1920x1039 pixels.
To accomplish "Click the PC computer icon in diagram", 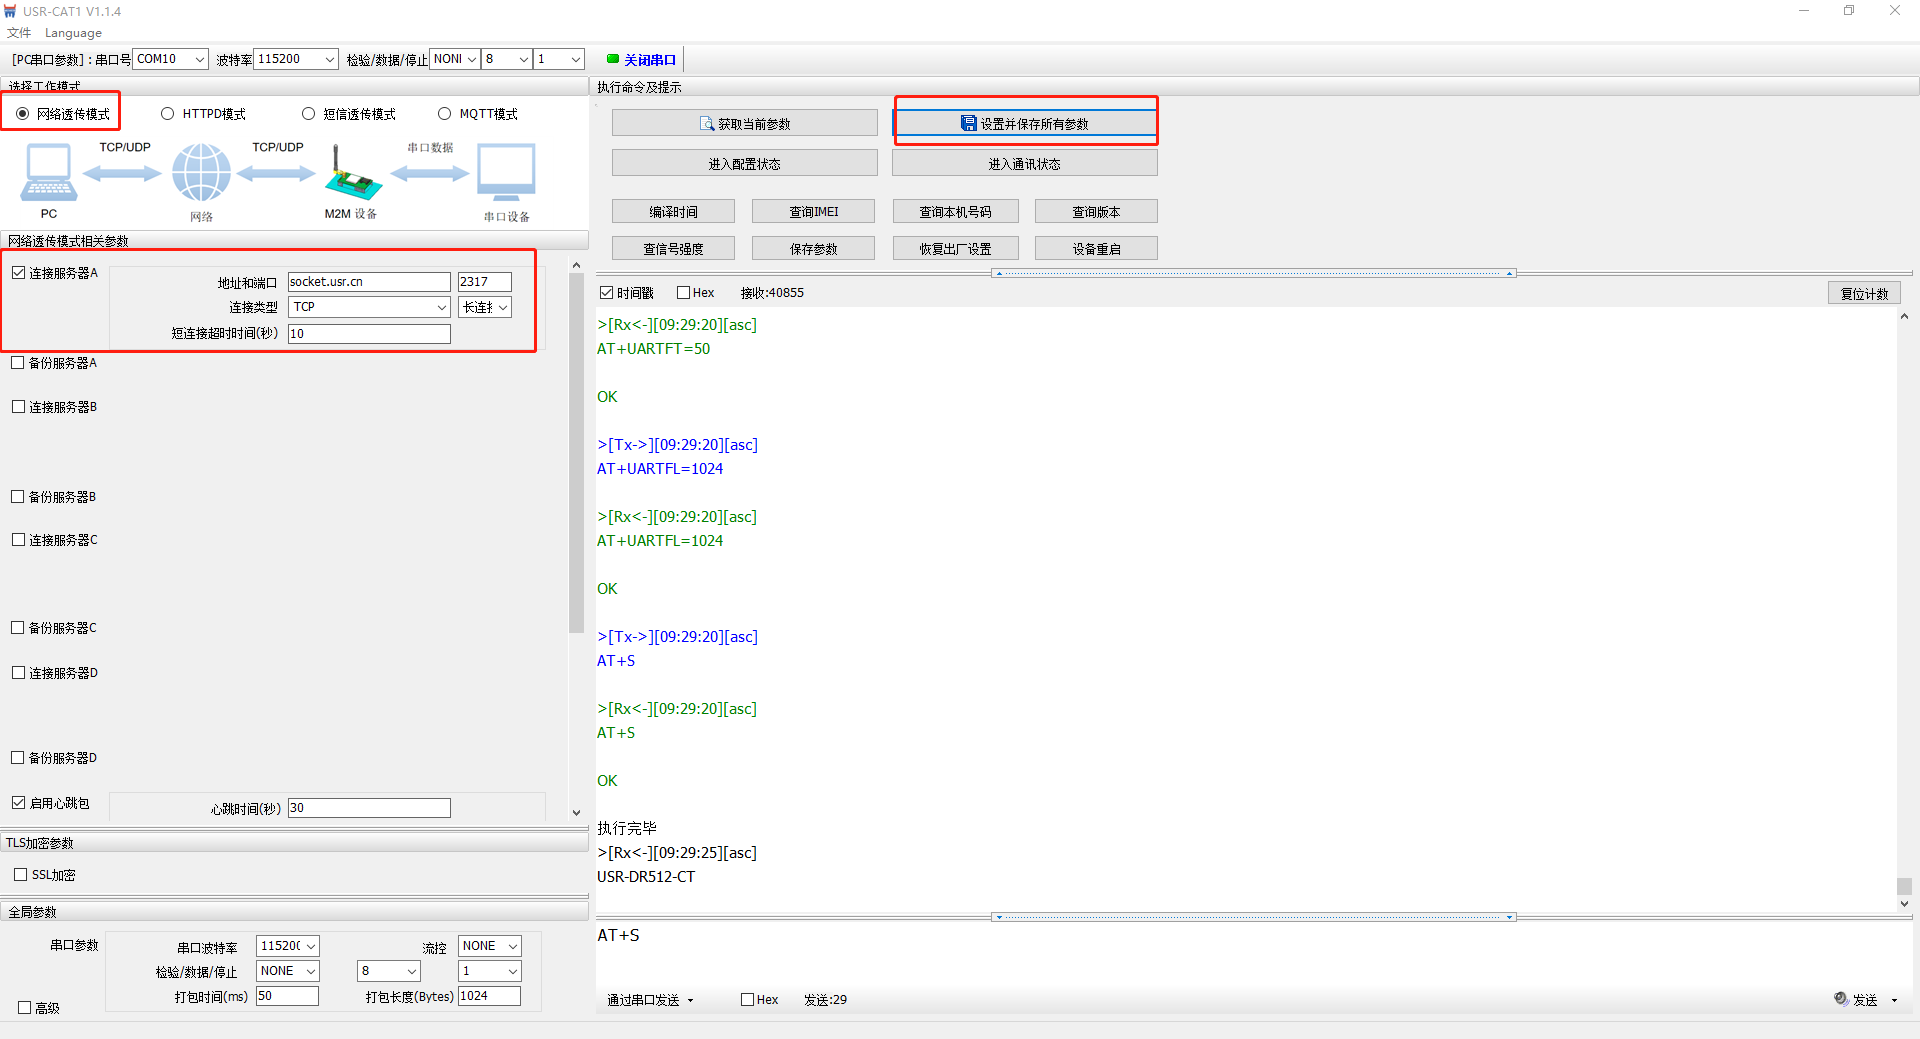I will coord(47,173).
